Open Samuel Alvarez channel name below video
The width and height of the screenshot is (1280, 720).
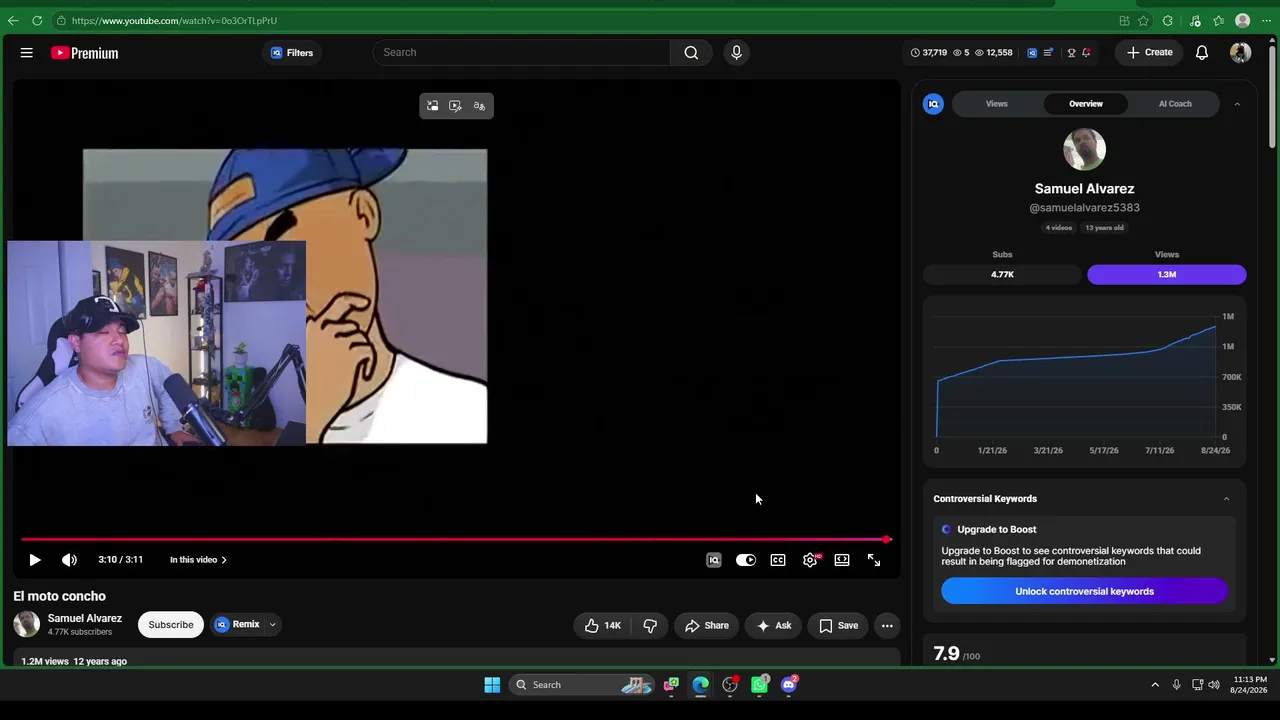pos(85,619)
